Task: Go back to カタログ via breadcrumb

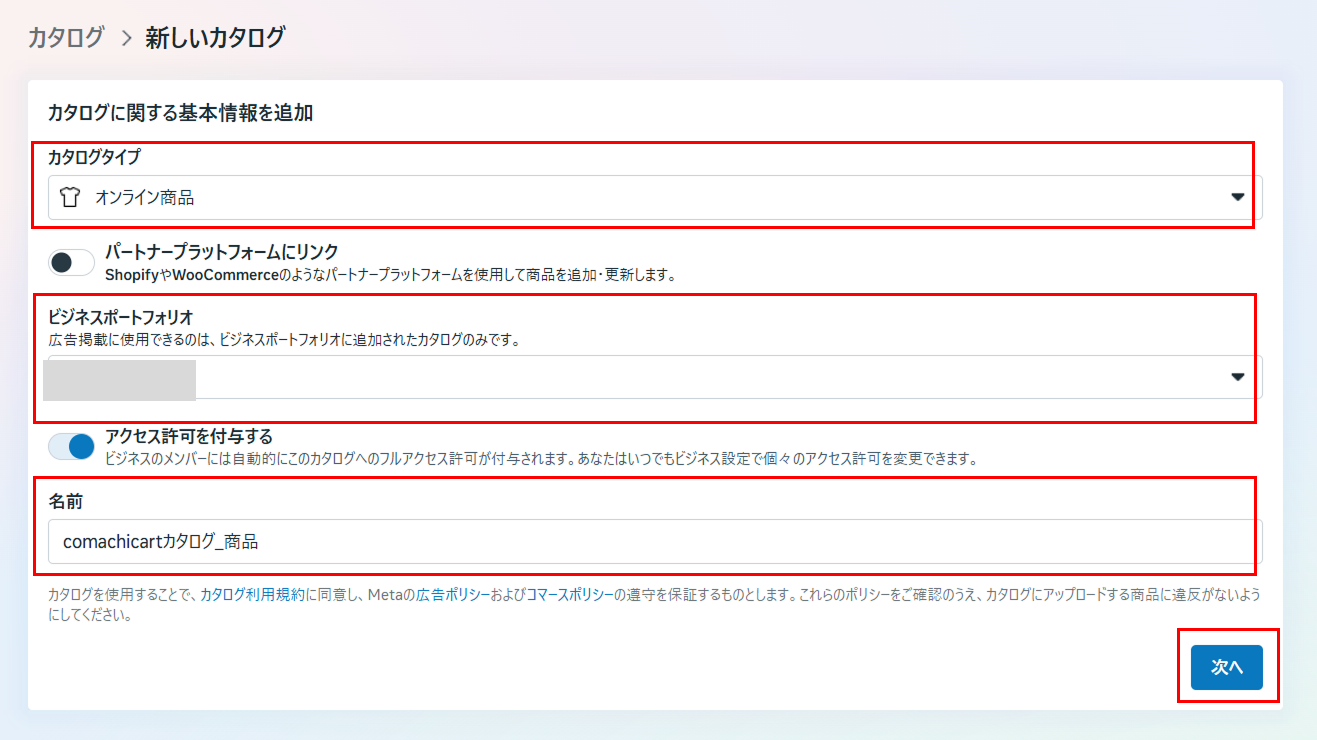Action: pyautogui.click(x=66, y=38)
